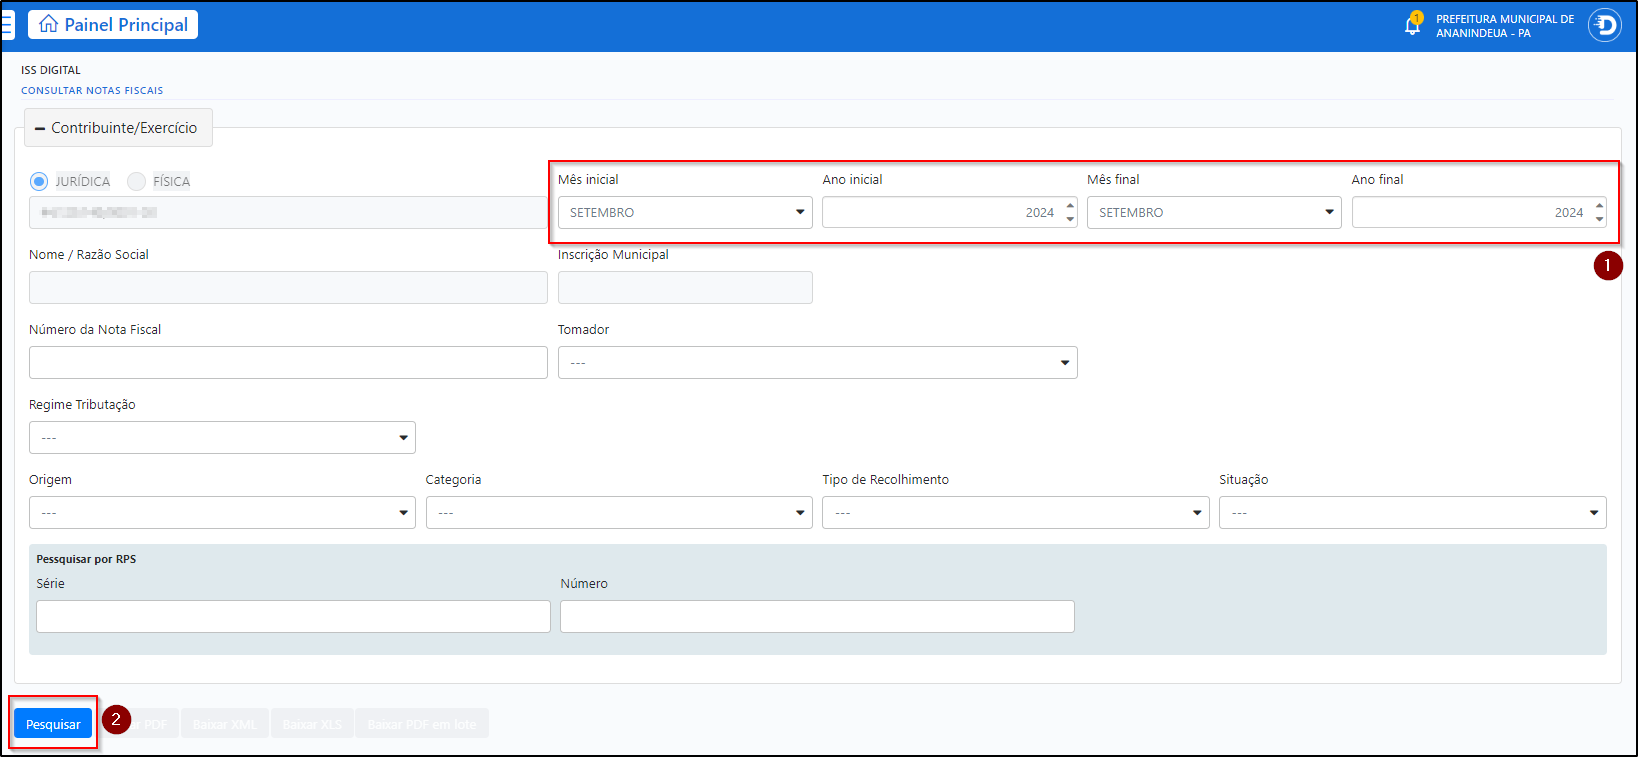Viewport: 1638px width, 757px height.
Task: Click the Baixar PDF em lote button
Action: (422, 724)
